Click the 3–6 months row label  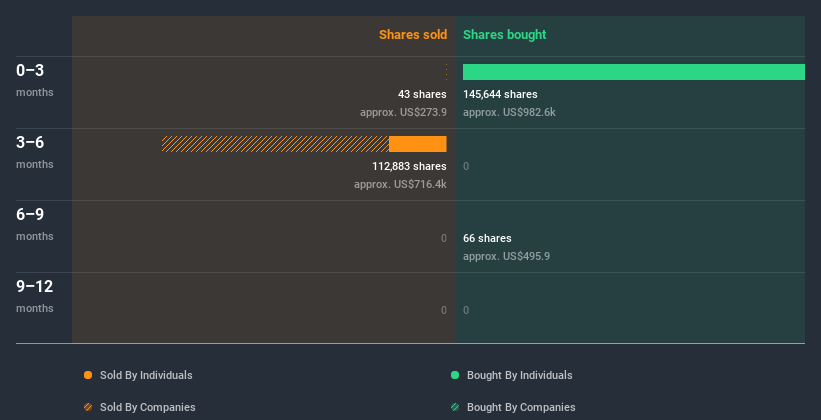pos(35,152)
